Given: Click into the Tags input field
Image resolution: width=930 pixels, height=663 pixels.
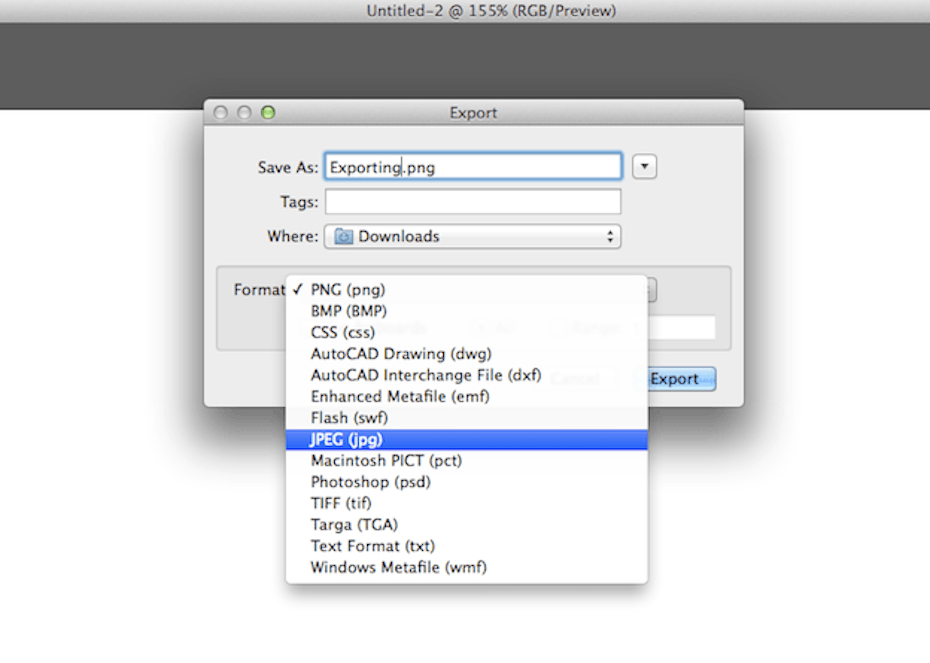Looking at the screenshot, I should (x=472, y=202).
